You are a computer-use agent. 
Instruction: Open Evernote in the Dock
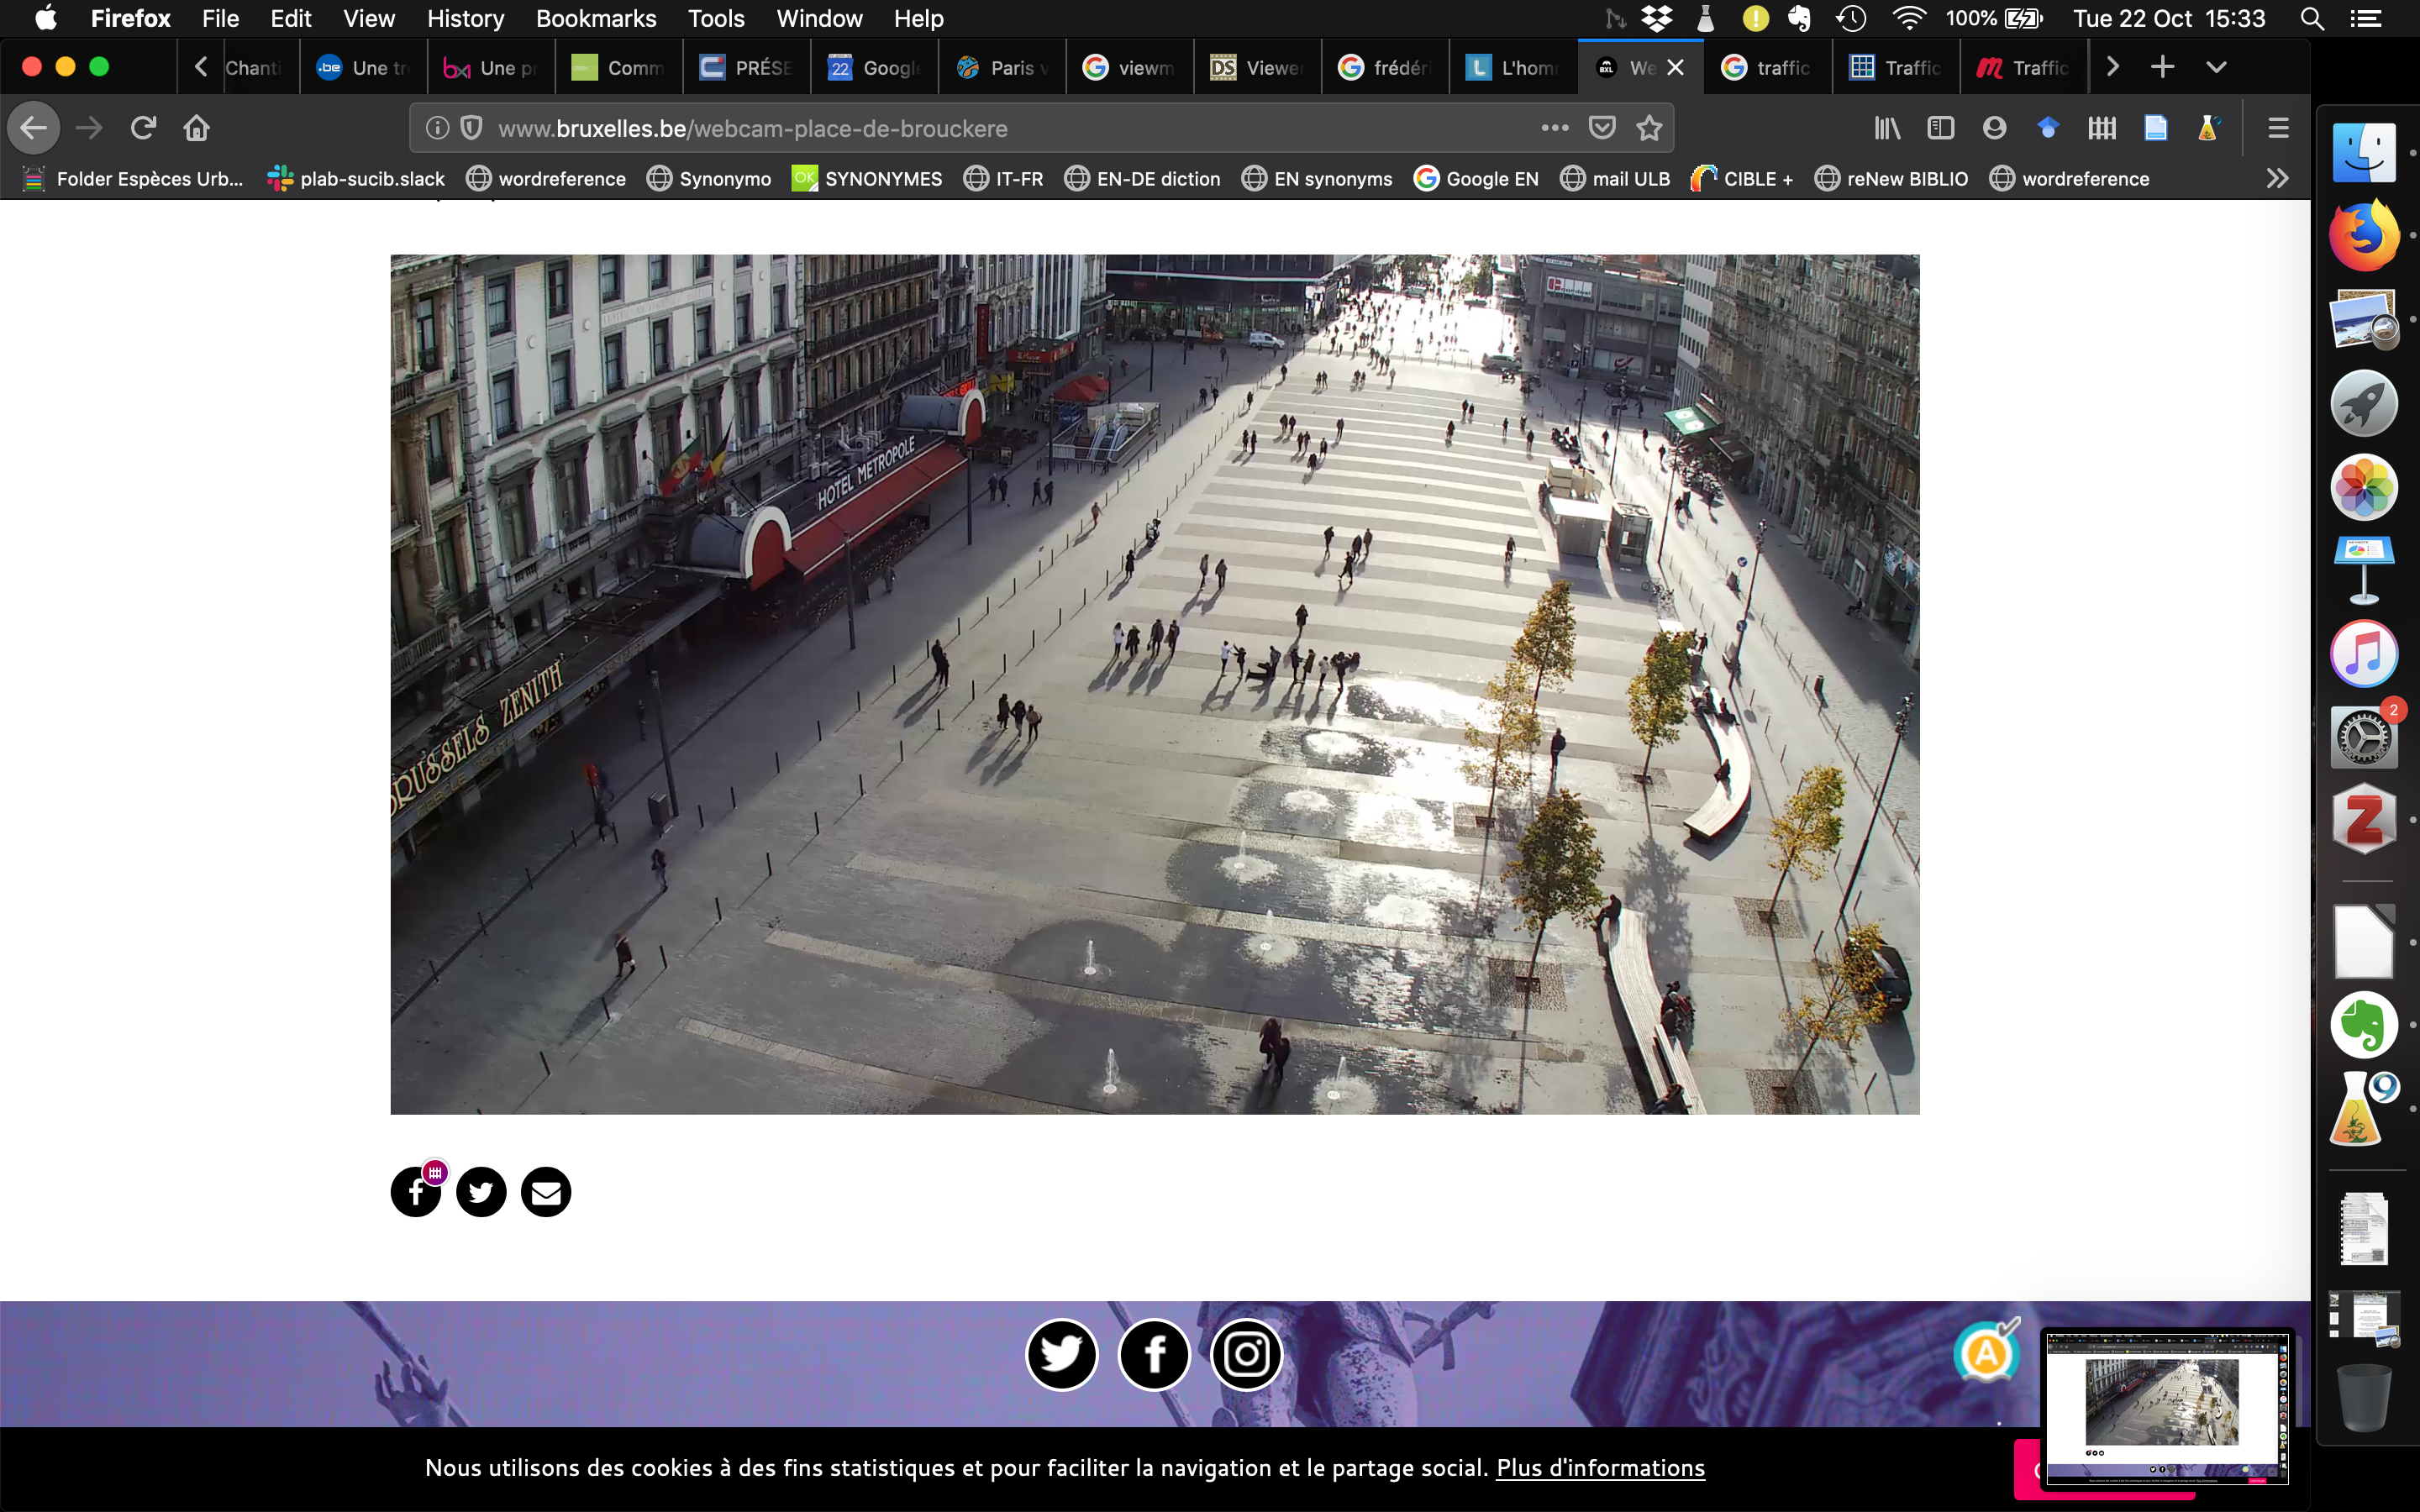[x=2364, y=1025]
